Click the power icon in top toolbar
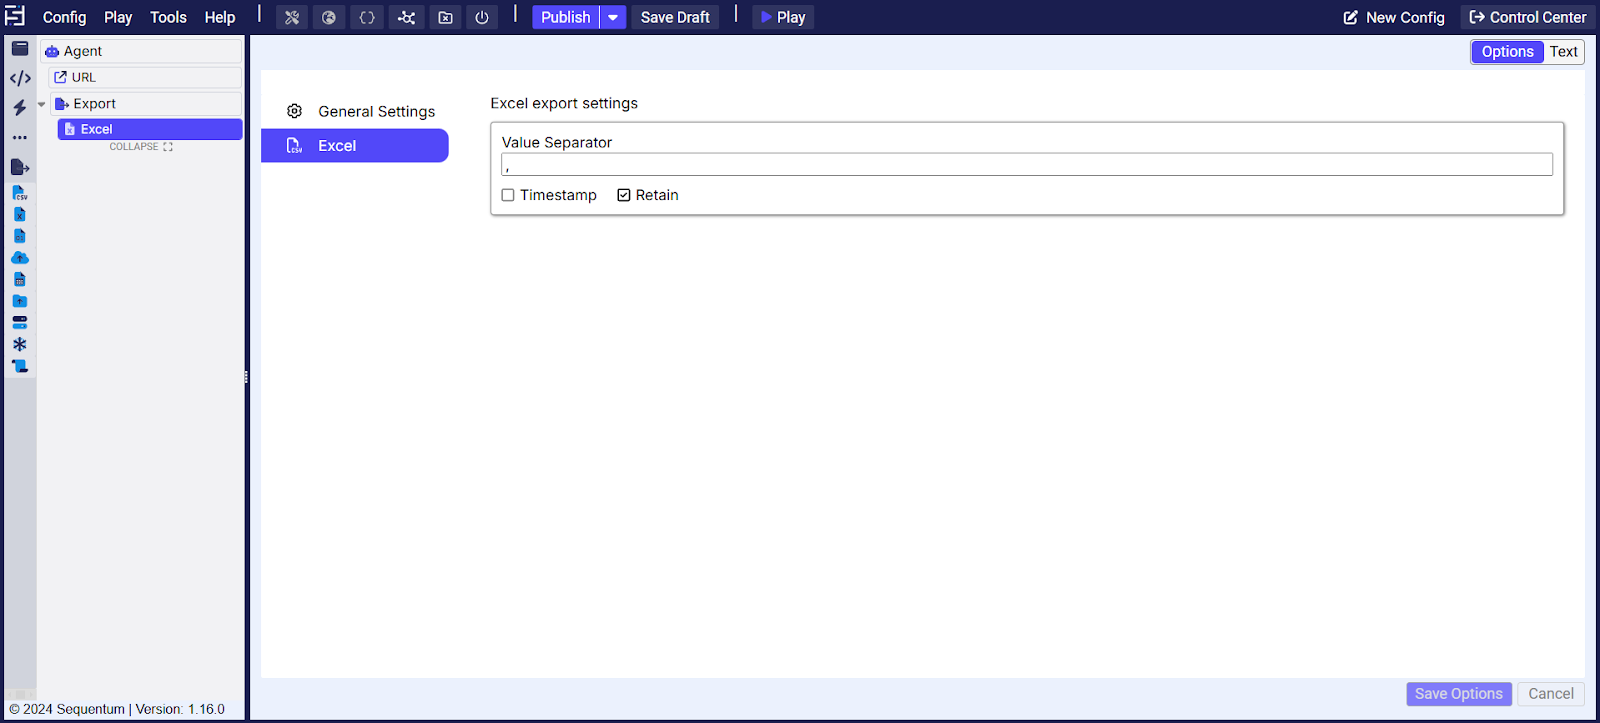Image resolution: width=1600 pixels, height=723 pixels. pos(482,17)
